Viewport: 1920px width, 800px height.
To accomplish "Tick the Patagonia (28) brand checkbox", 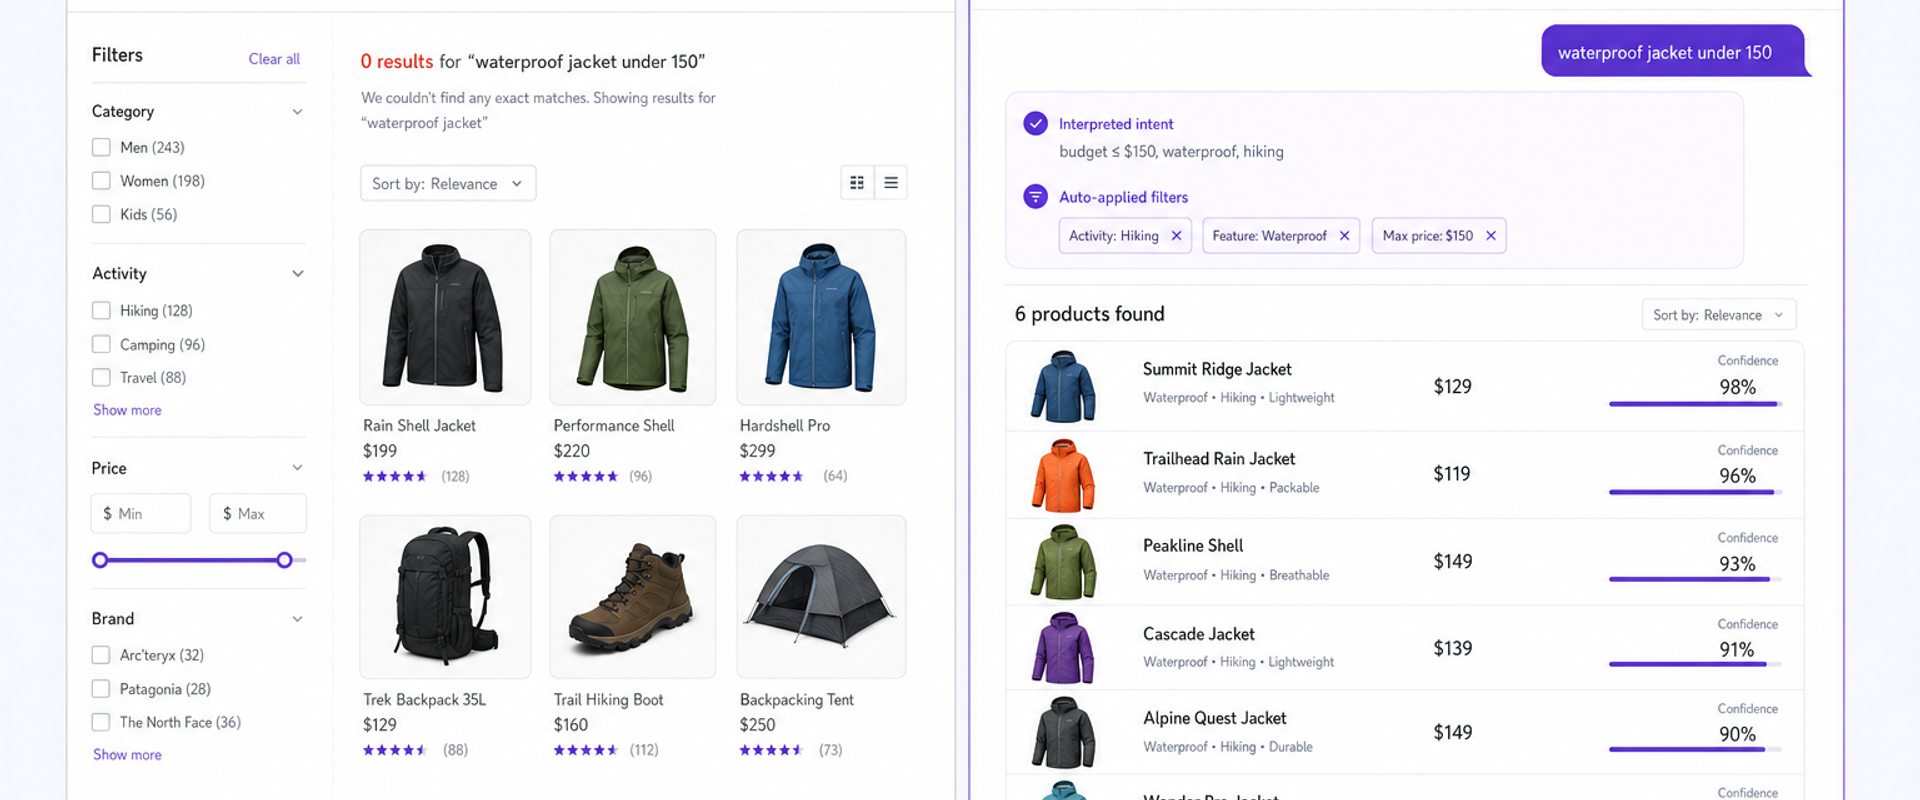I will coord(101,689).
